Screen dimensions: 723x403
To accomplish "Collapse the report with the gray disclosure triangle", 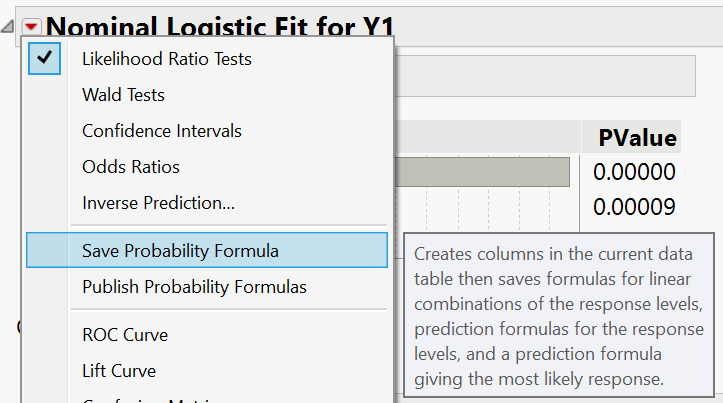I will click(9, 25).
